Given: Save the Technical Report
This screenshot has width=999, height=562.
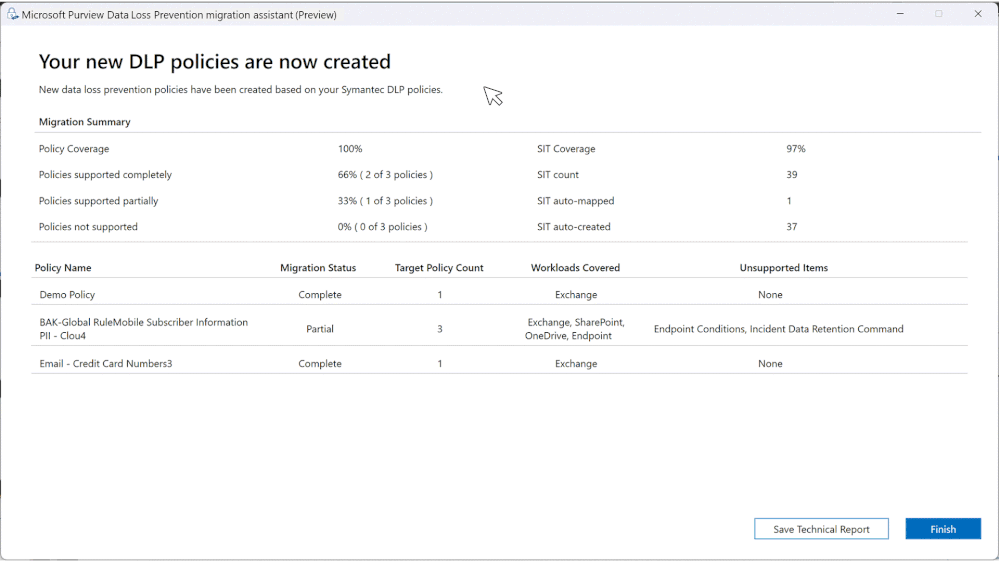Looking at the screenshot, I should point(821,529).
